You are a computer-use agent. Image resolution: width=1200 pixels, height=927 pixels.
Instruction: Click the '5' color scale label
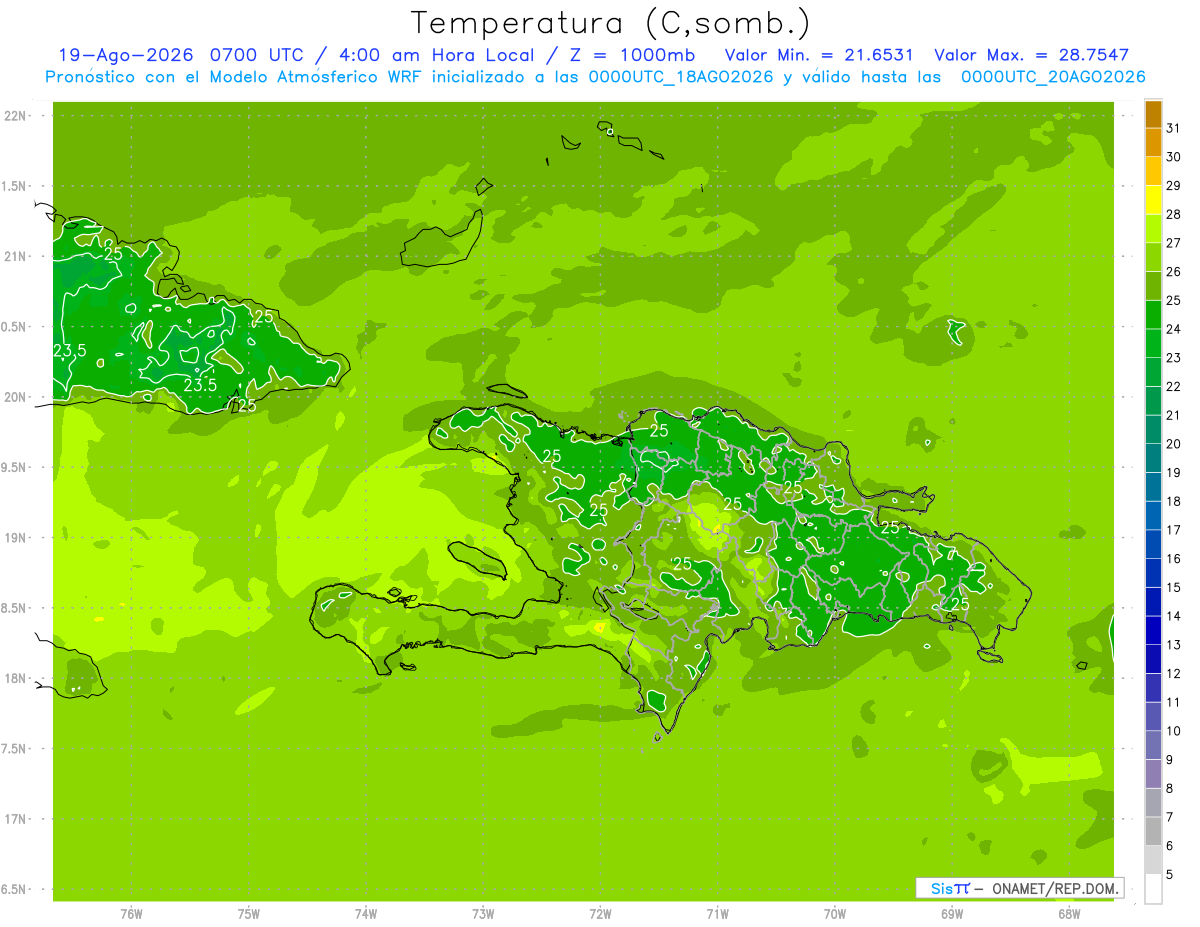(1170, 874)
